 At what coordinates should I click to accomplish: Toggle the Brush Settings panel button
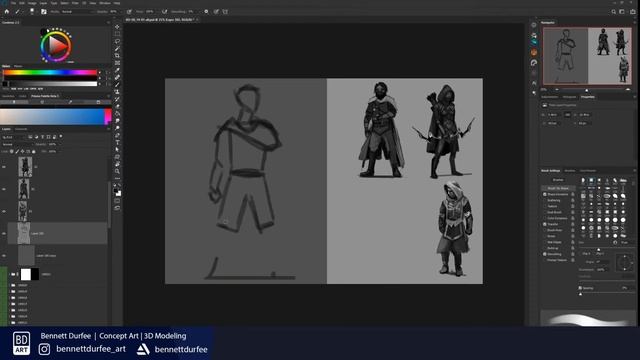click(x=44, y=12)
